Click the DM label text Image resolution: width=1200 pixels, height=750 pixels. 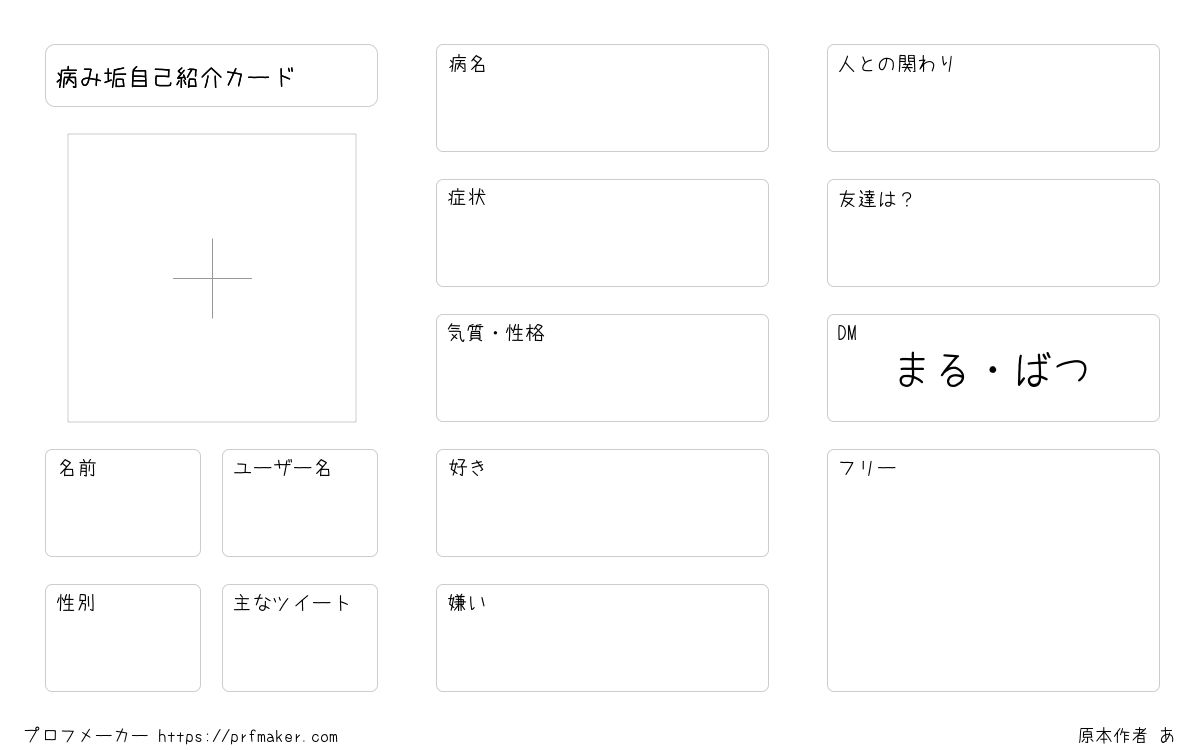pyautogui.click(x=847, y=333)
